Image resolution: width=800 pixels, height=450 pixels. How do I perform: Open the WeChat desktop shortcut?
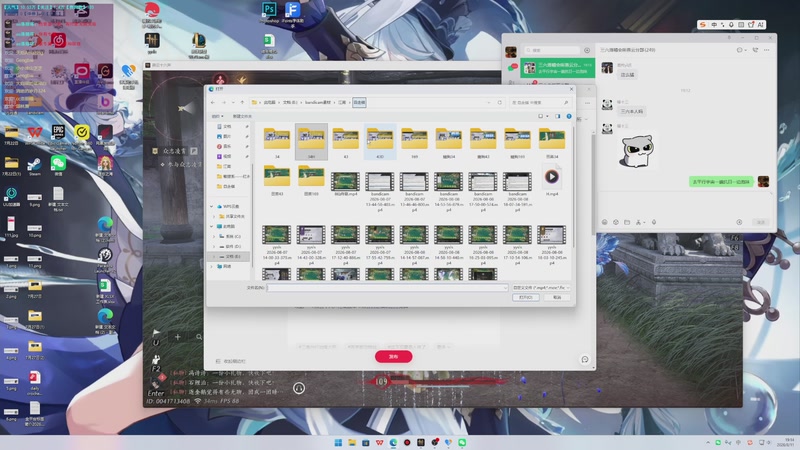tap(58, 166)
